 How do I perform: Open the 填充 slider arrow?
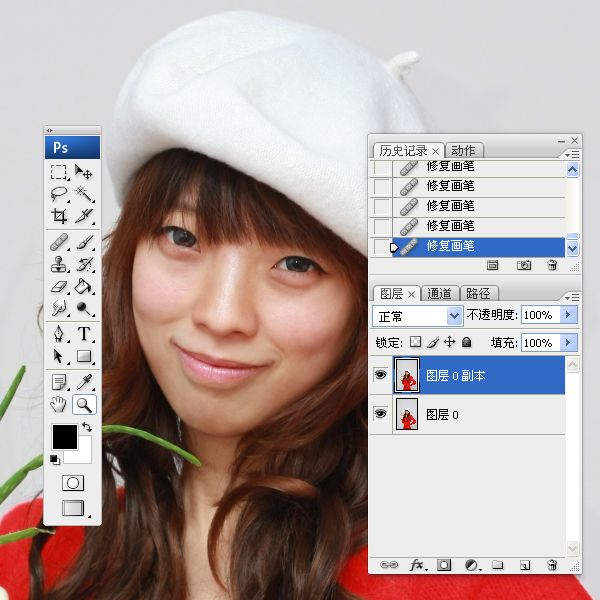click(568, 342)
